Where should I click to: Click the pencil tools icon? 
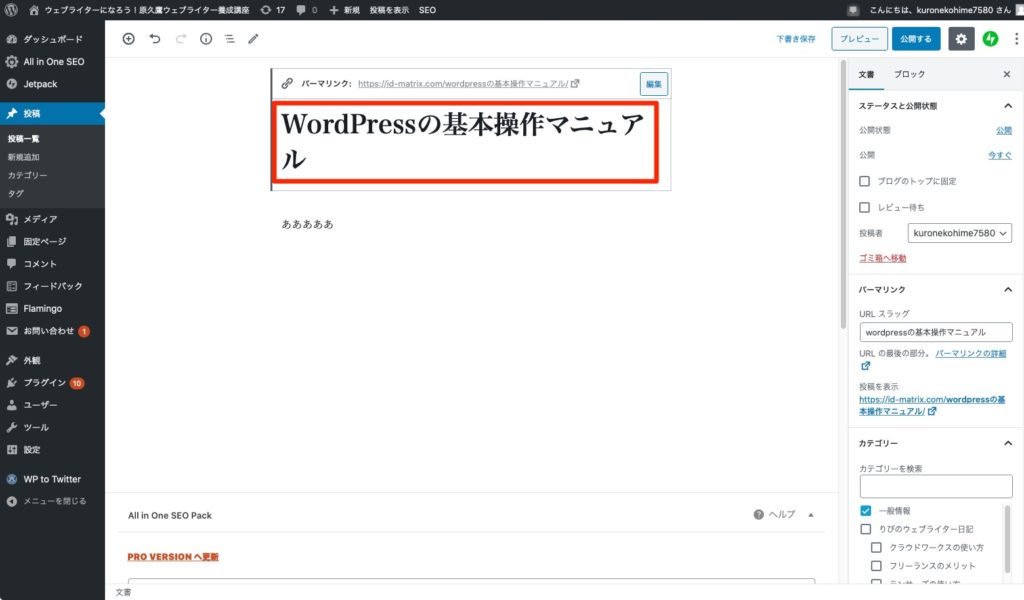[x=253, y=39]
